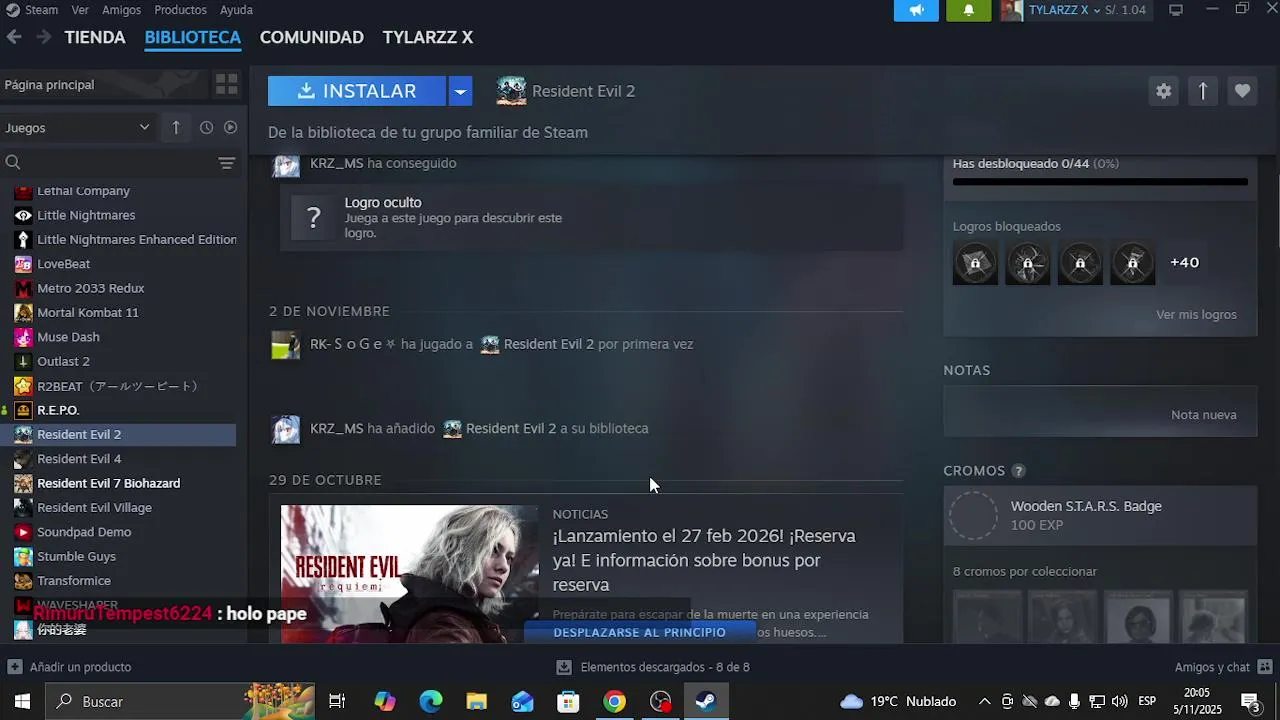Add Resident Evil 2 to favorites heart
The height and width of the screenshot is (720, 1280).
pos(1242,91)
